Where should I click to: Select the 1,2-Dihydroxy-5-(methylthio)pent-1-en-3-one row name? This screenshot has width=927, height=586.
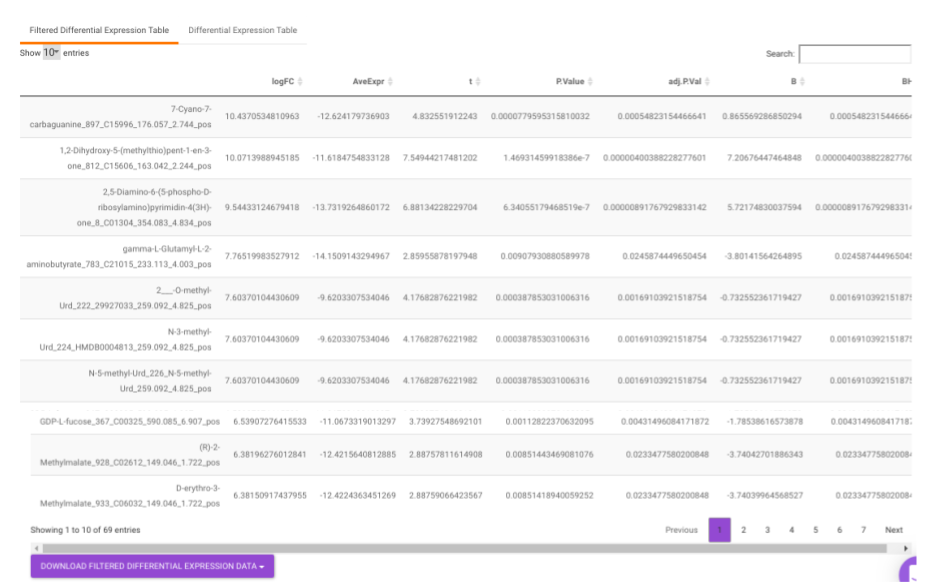point(135,158)
